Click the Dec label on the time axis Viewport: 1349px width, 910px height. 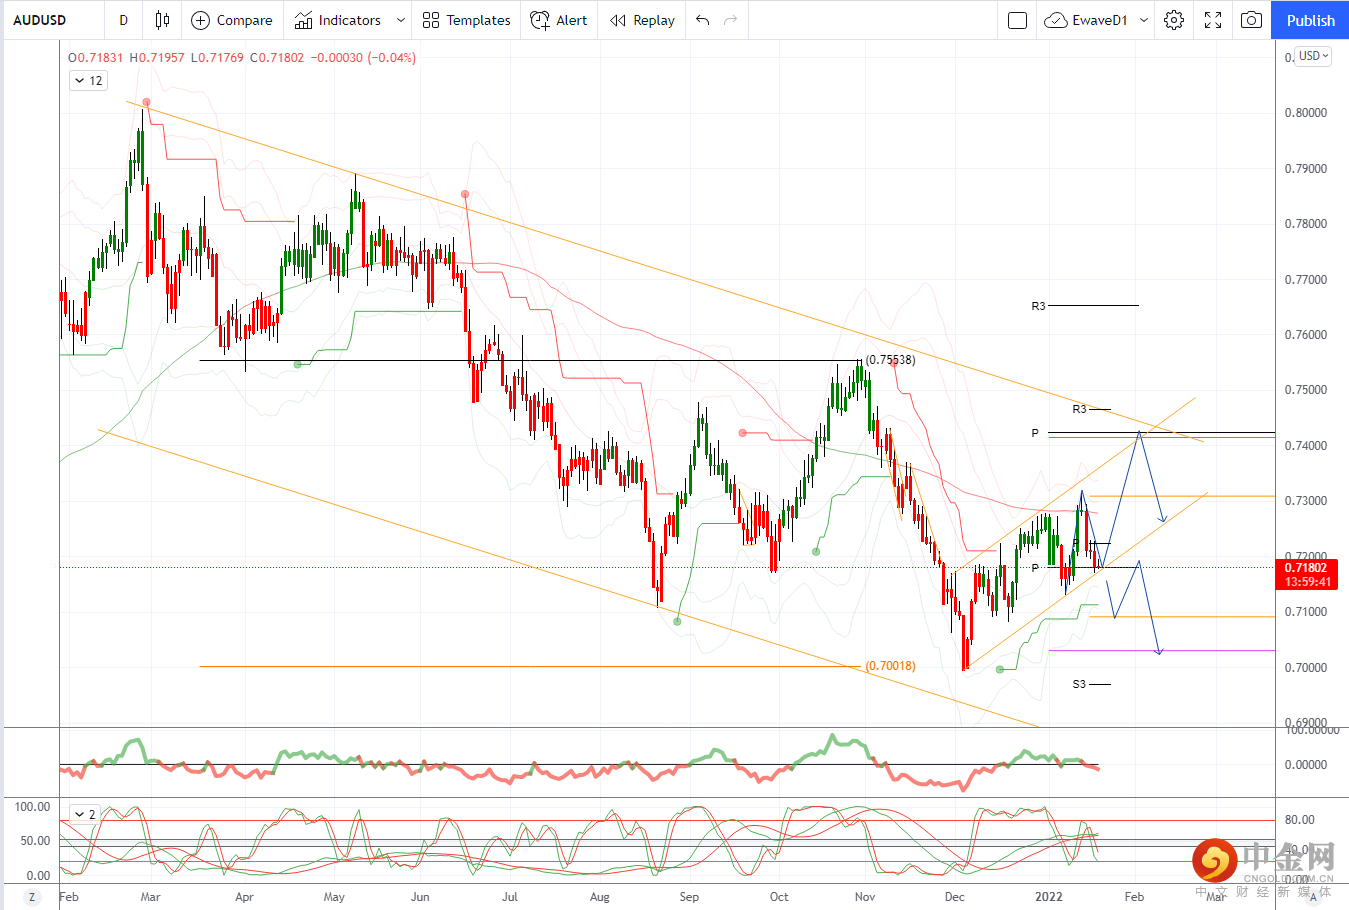point(955,897)
